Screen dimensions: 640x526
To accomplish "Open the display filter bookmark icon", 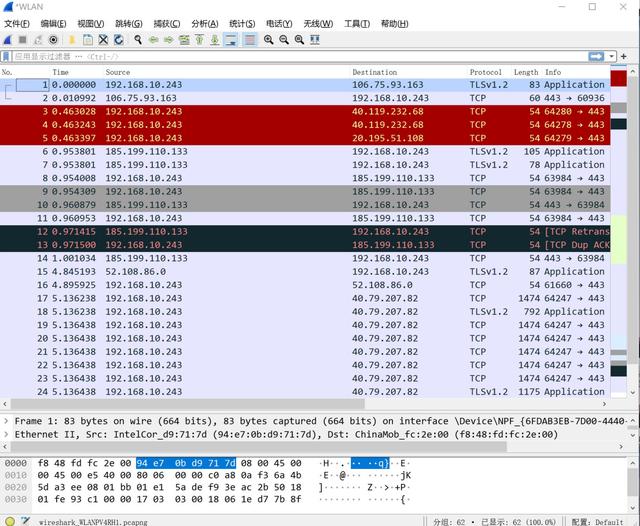I will tap(7, 56).
